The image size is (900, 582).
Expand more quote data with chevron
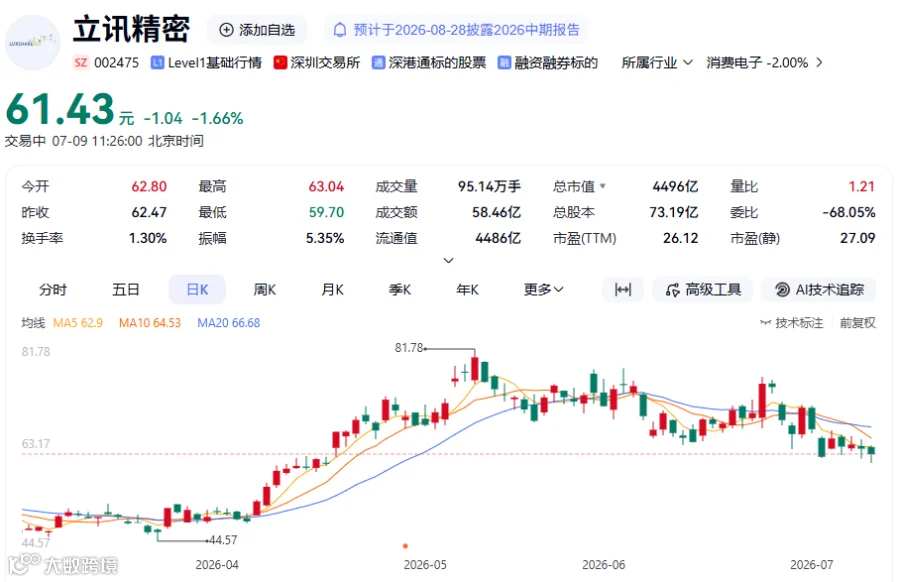pos(449,260)
